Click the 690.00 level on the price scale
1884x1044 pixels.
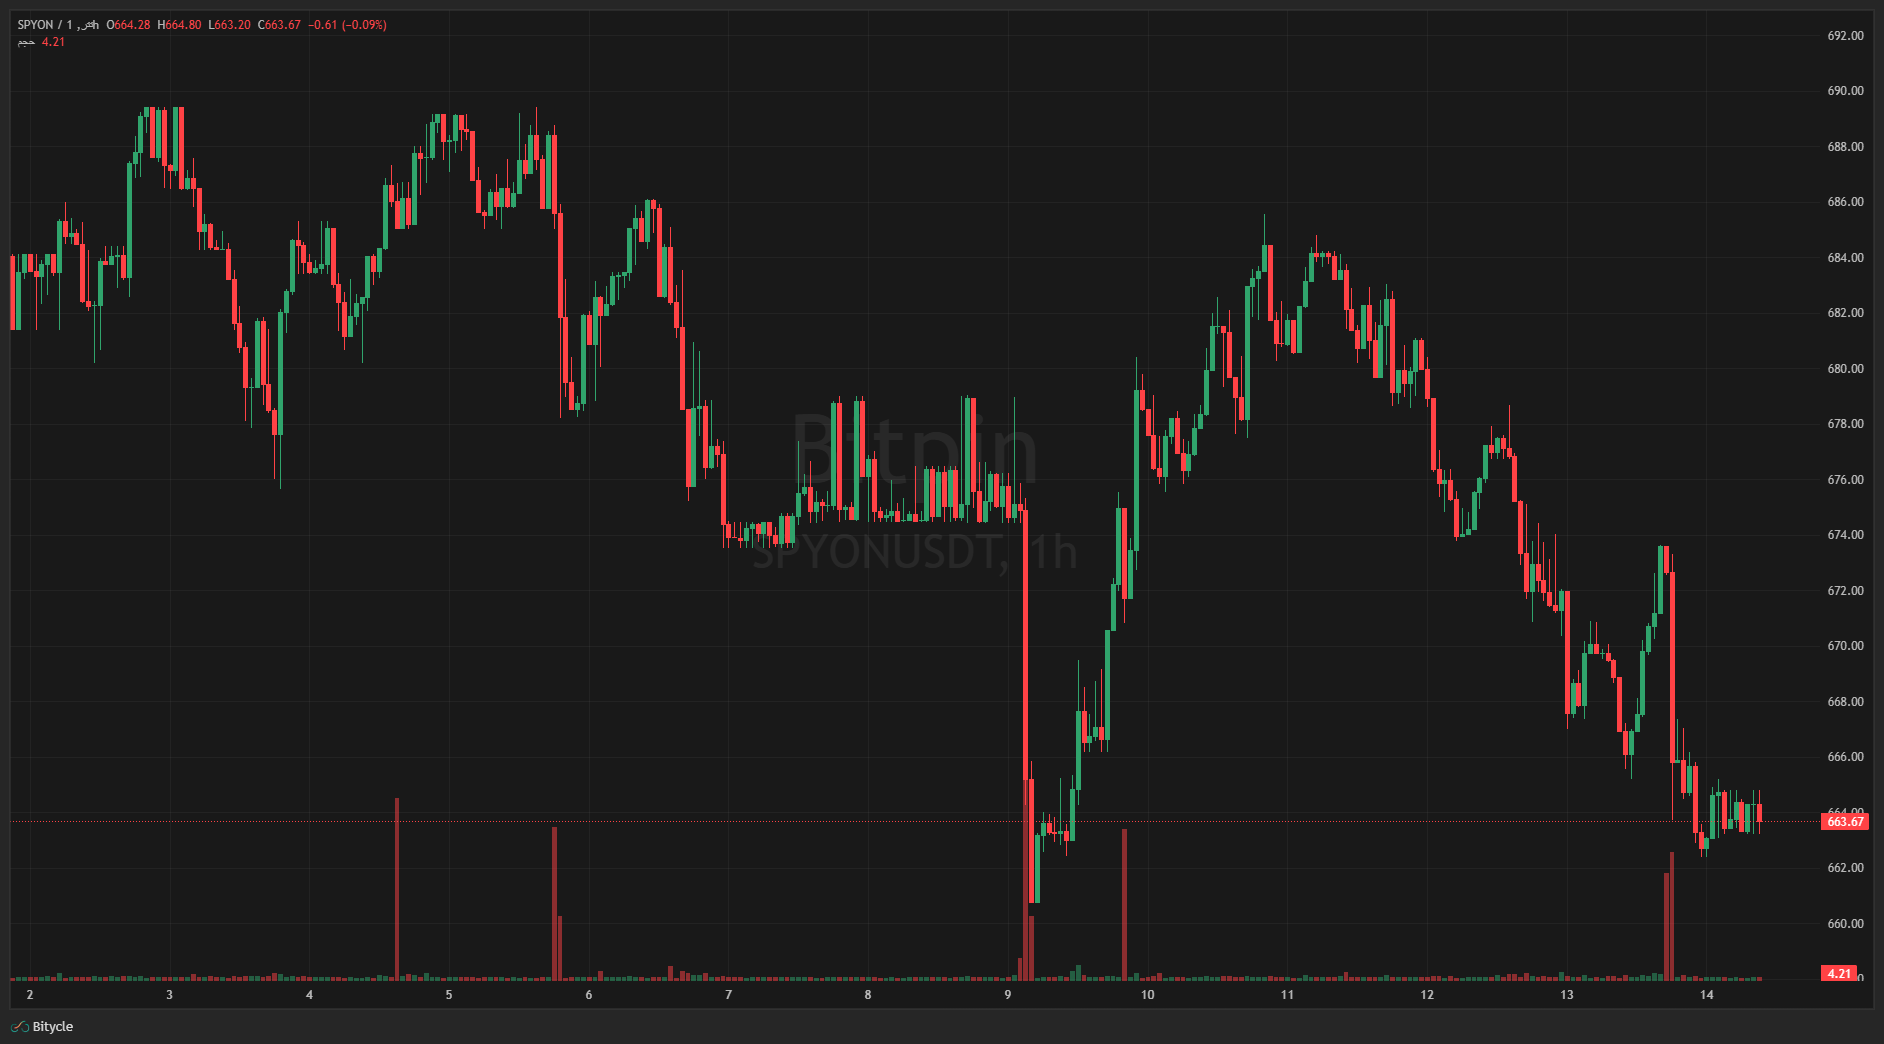click(1847, 91)
